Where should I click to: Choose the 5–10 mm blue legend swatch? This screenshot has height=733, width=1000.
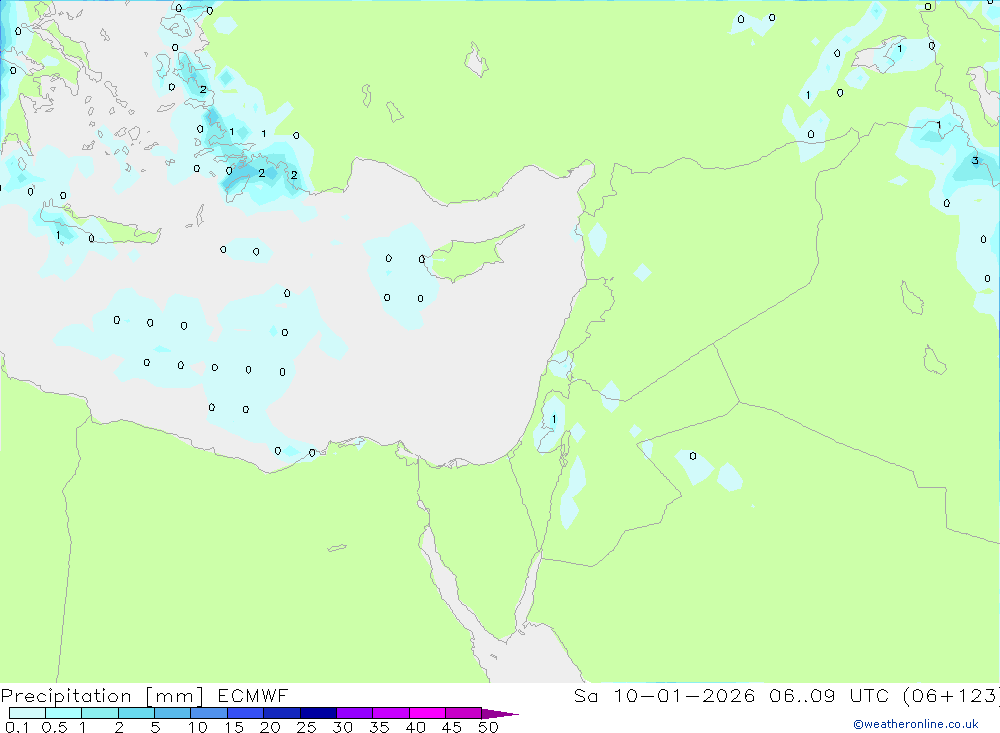(173, 713)
